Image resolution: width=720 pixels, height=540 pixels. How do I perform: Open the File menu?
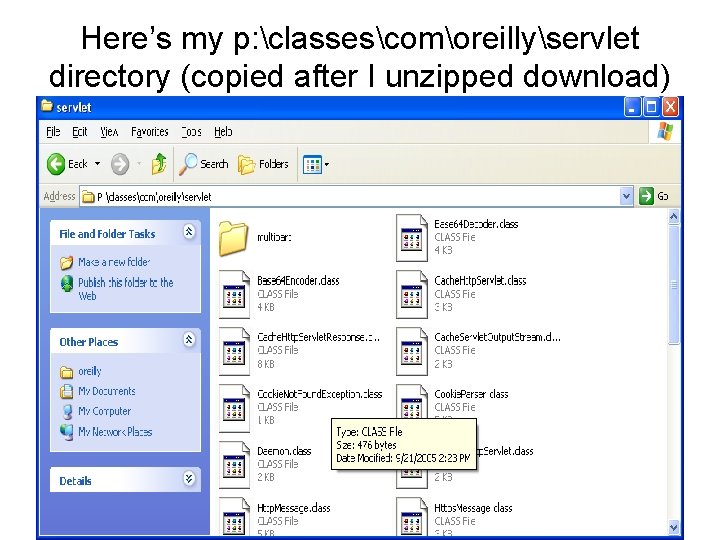click(53, 132)
